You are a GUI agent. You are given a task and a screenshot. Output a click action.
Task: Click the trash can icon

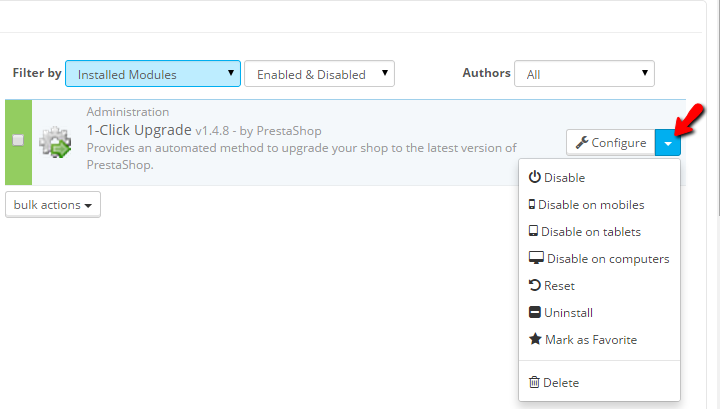pyautogui.click(x=534, y=382)
